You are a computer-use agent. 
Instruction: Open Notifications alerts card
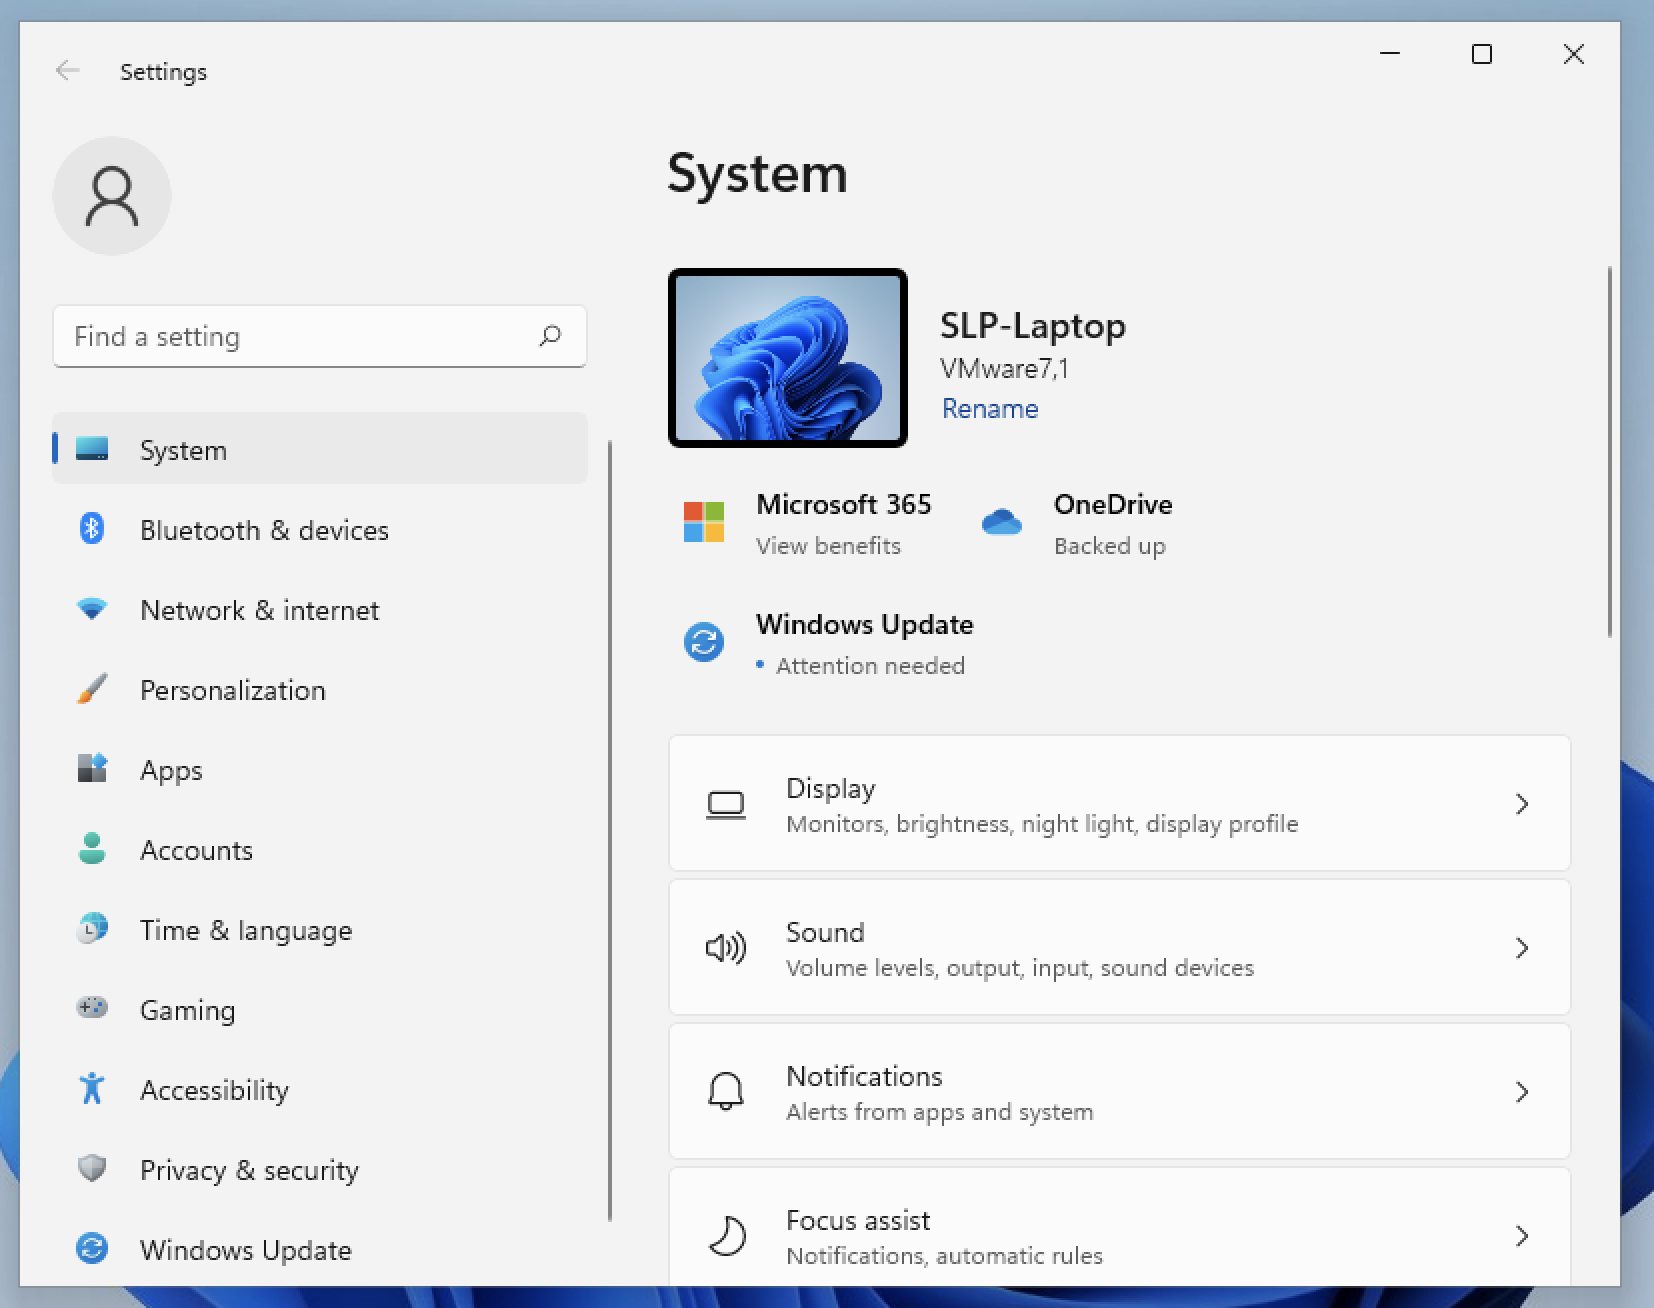pyautogui.click(x=1120, y=1092)
